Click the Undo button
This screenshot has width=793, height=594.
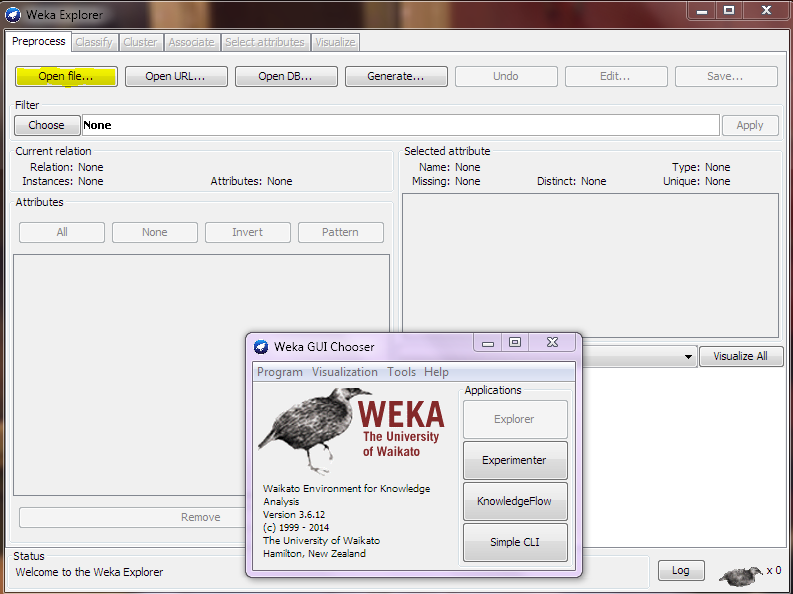(506, 76)
